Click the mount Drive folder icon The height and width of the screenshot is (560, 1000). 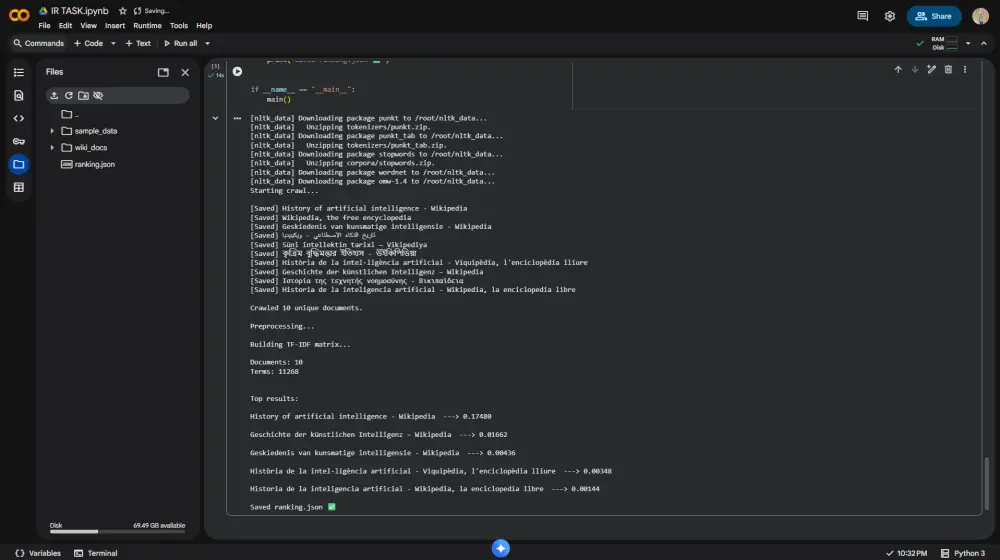pyautogui.click(x=84, y=96)
